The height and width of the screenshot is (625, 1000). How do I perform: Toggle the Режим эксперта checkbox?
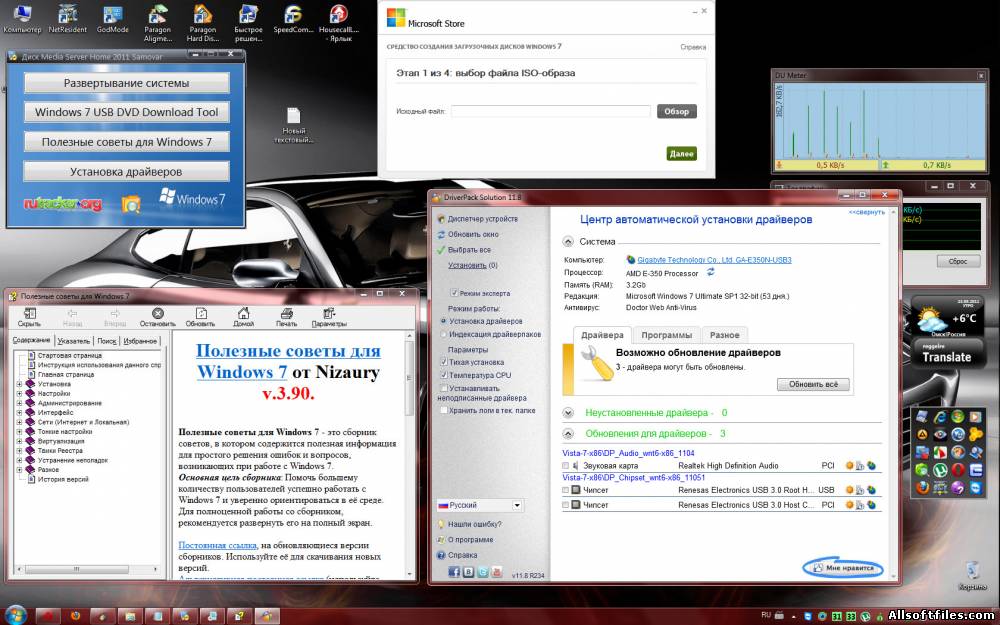click(x=453, y=293)
